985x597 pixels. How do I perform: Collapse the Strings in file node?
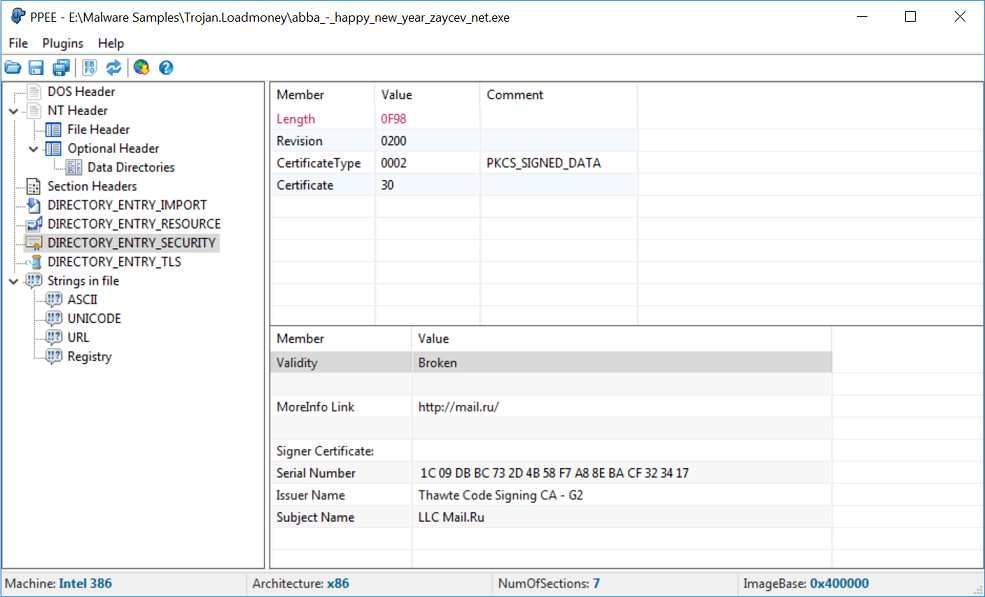point(13,281)
